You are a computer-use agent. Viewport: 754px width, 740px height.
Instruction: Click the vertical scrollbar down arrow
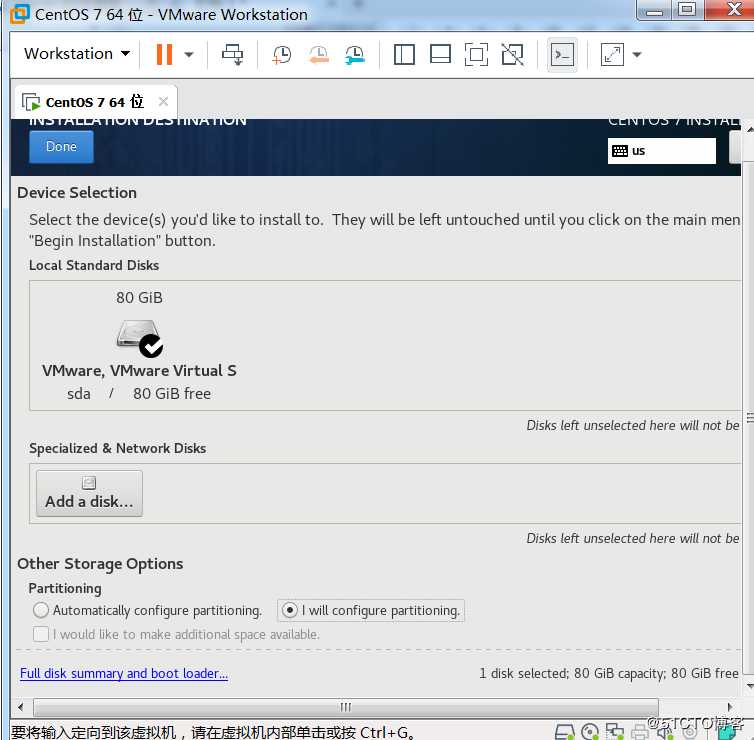(749, 686)
